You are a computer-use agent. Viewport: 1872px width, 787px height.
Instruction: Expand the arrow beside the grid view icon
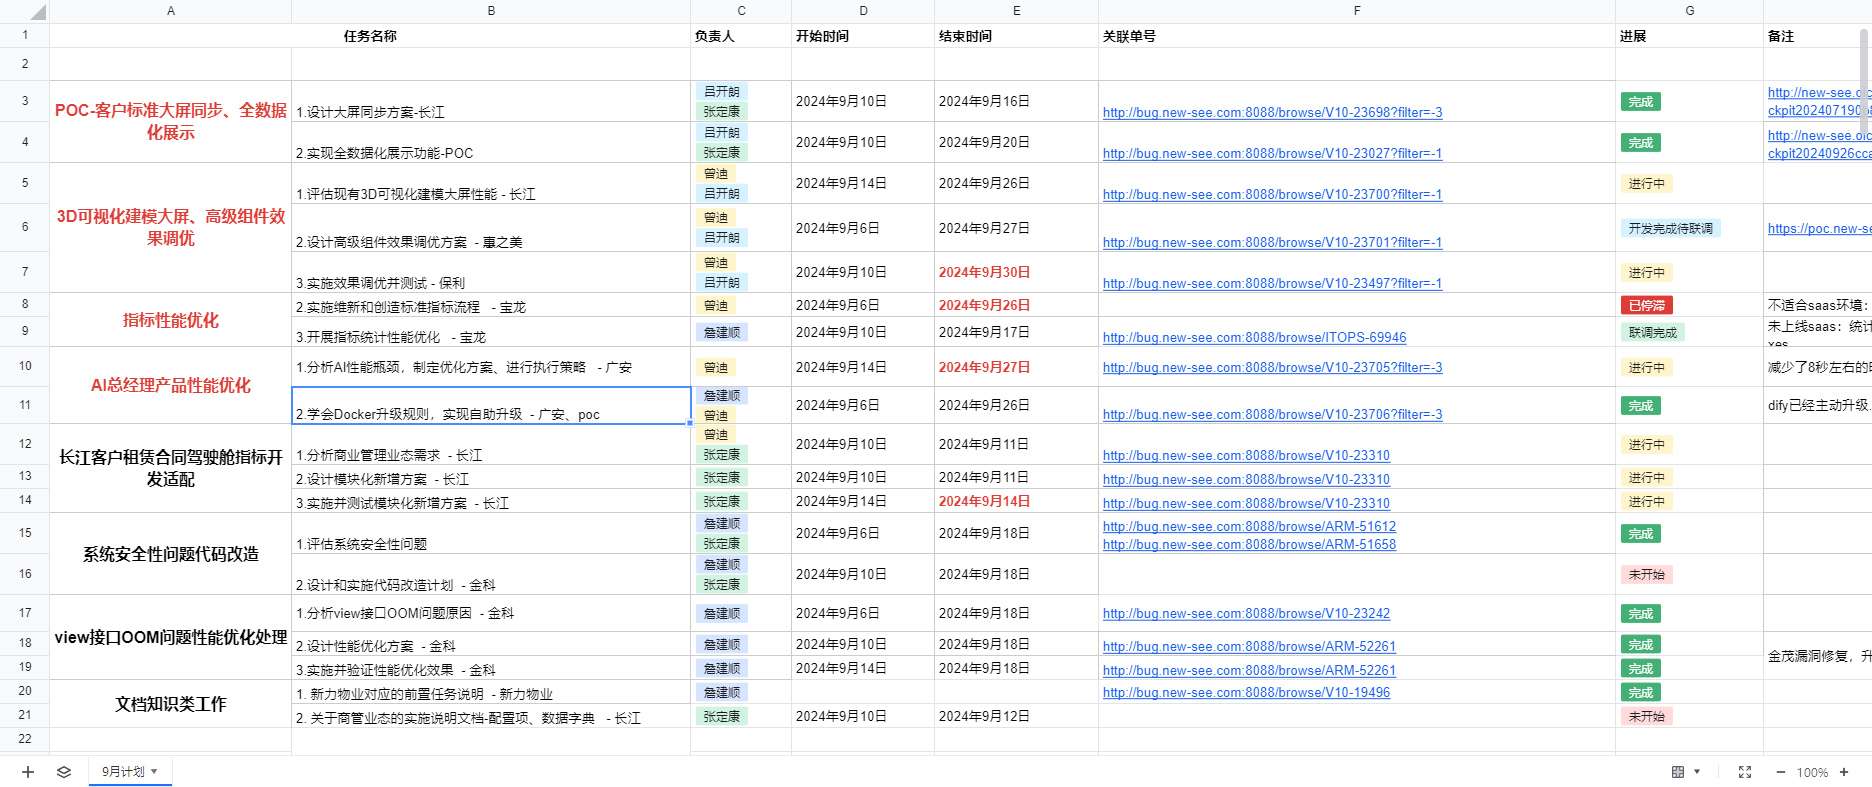(x=1697, y=772)
